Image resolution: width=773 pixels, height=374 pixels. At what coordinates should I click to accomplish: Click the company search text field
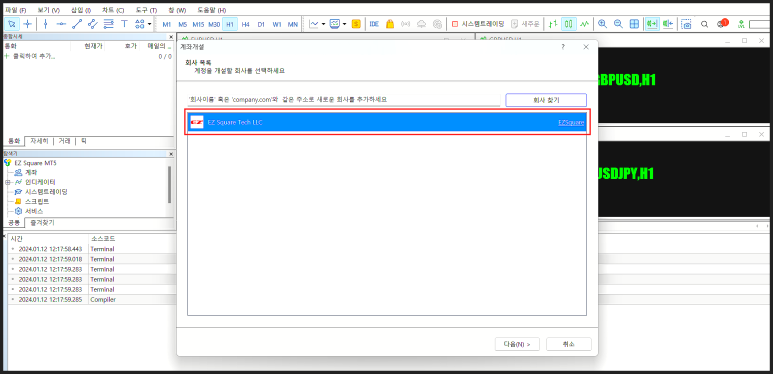pyautogui.click(x=344, y=100)
